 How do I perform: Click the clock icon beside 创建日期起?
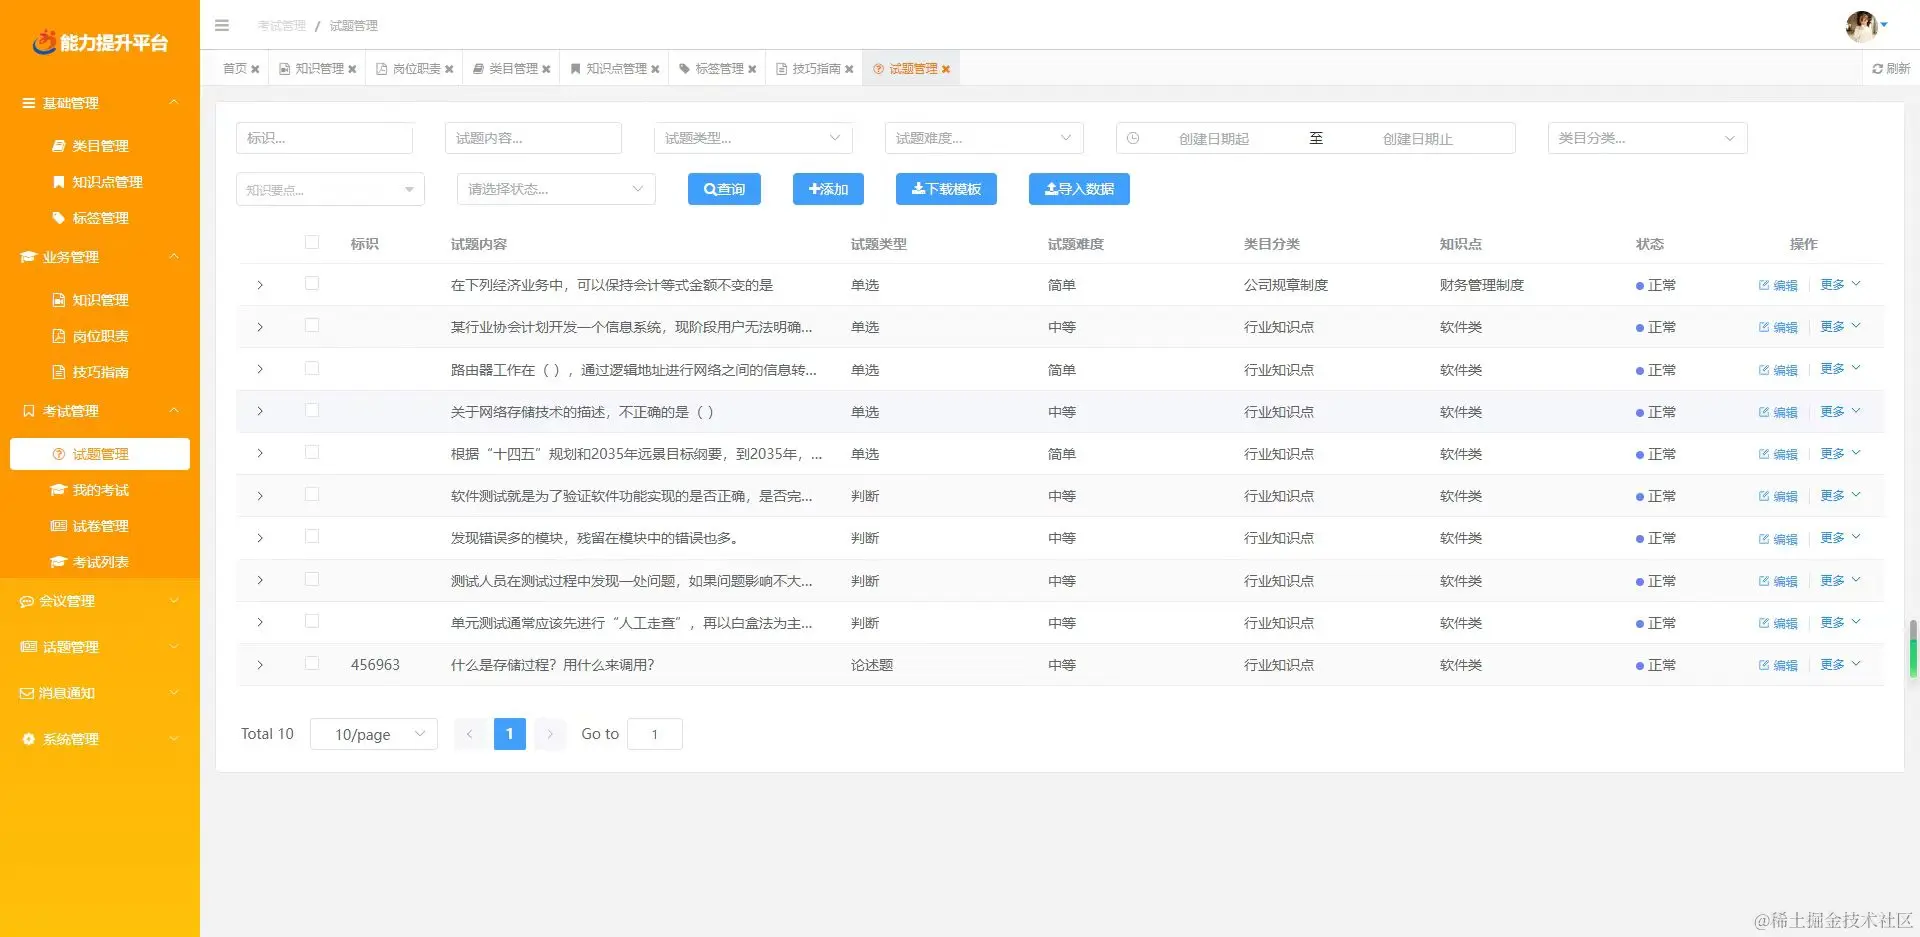(1133, 138)
